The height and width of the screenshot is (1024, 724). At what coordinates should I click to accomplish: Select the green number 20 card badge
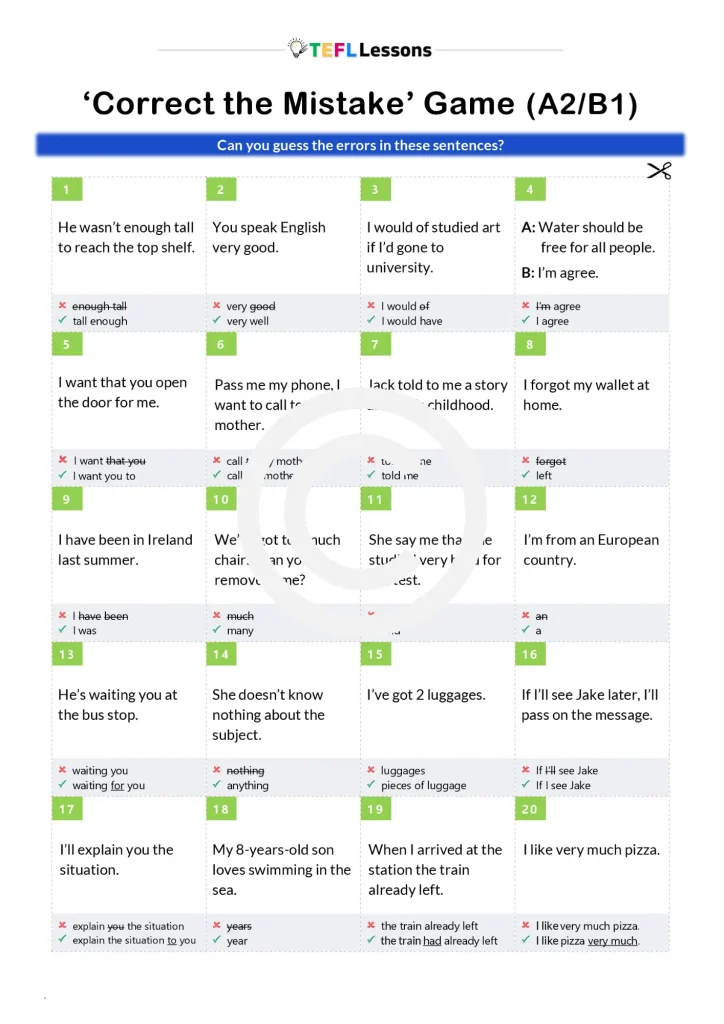[x=530, y=810]
